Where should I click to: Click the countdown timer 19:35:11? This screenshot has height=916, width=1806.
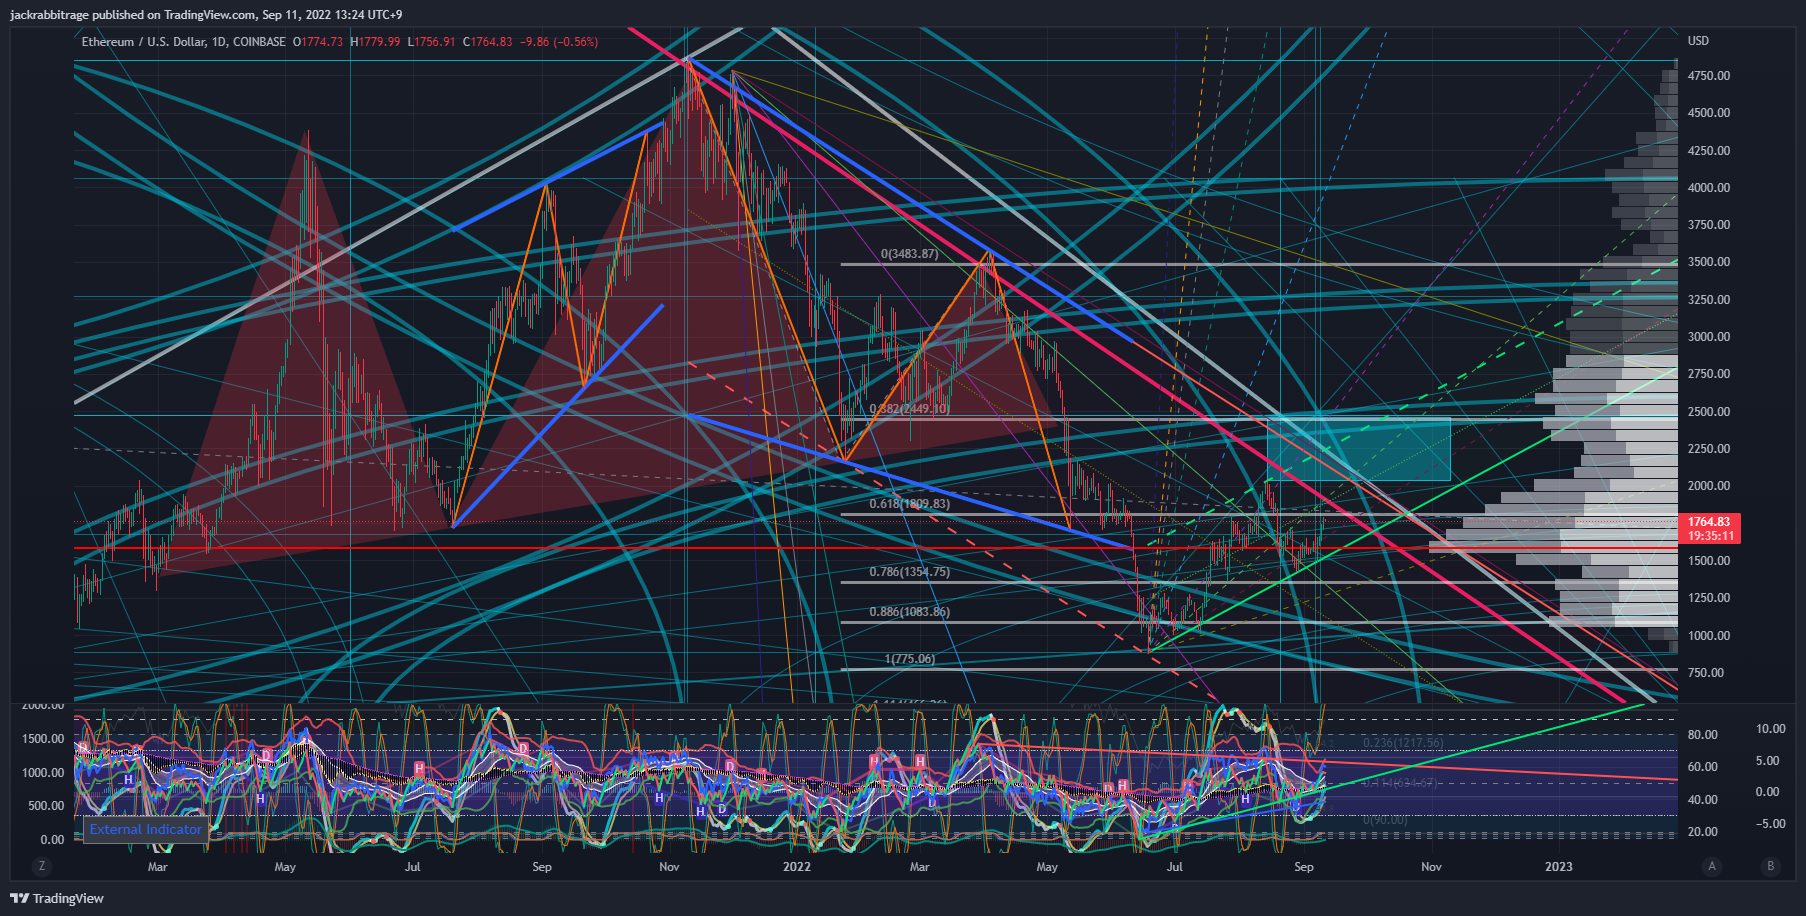(x=1709, y=536)
